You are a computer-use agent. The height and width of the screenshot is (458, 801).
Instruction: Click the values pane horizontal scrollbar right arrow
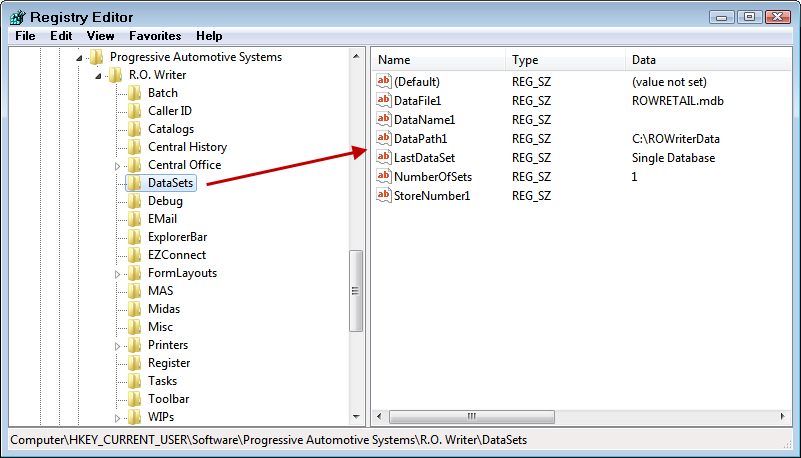tap(784, 417)
